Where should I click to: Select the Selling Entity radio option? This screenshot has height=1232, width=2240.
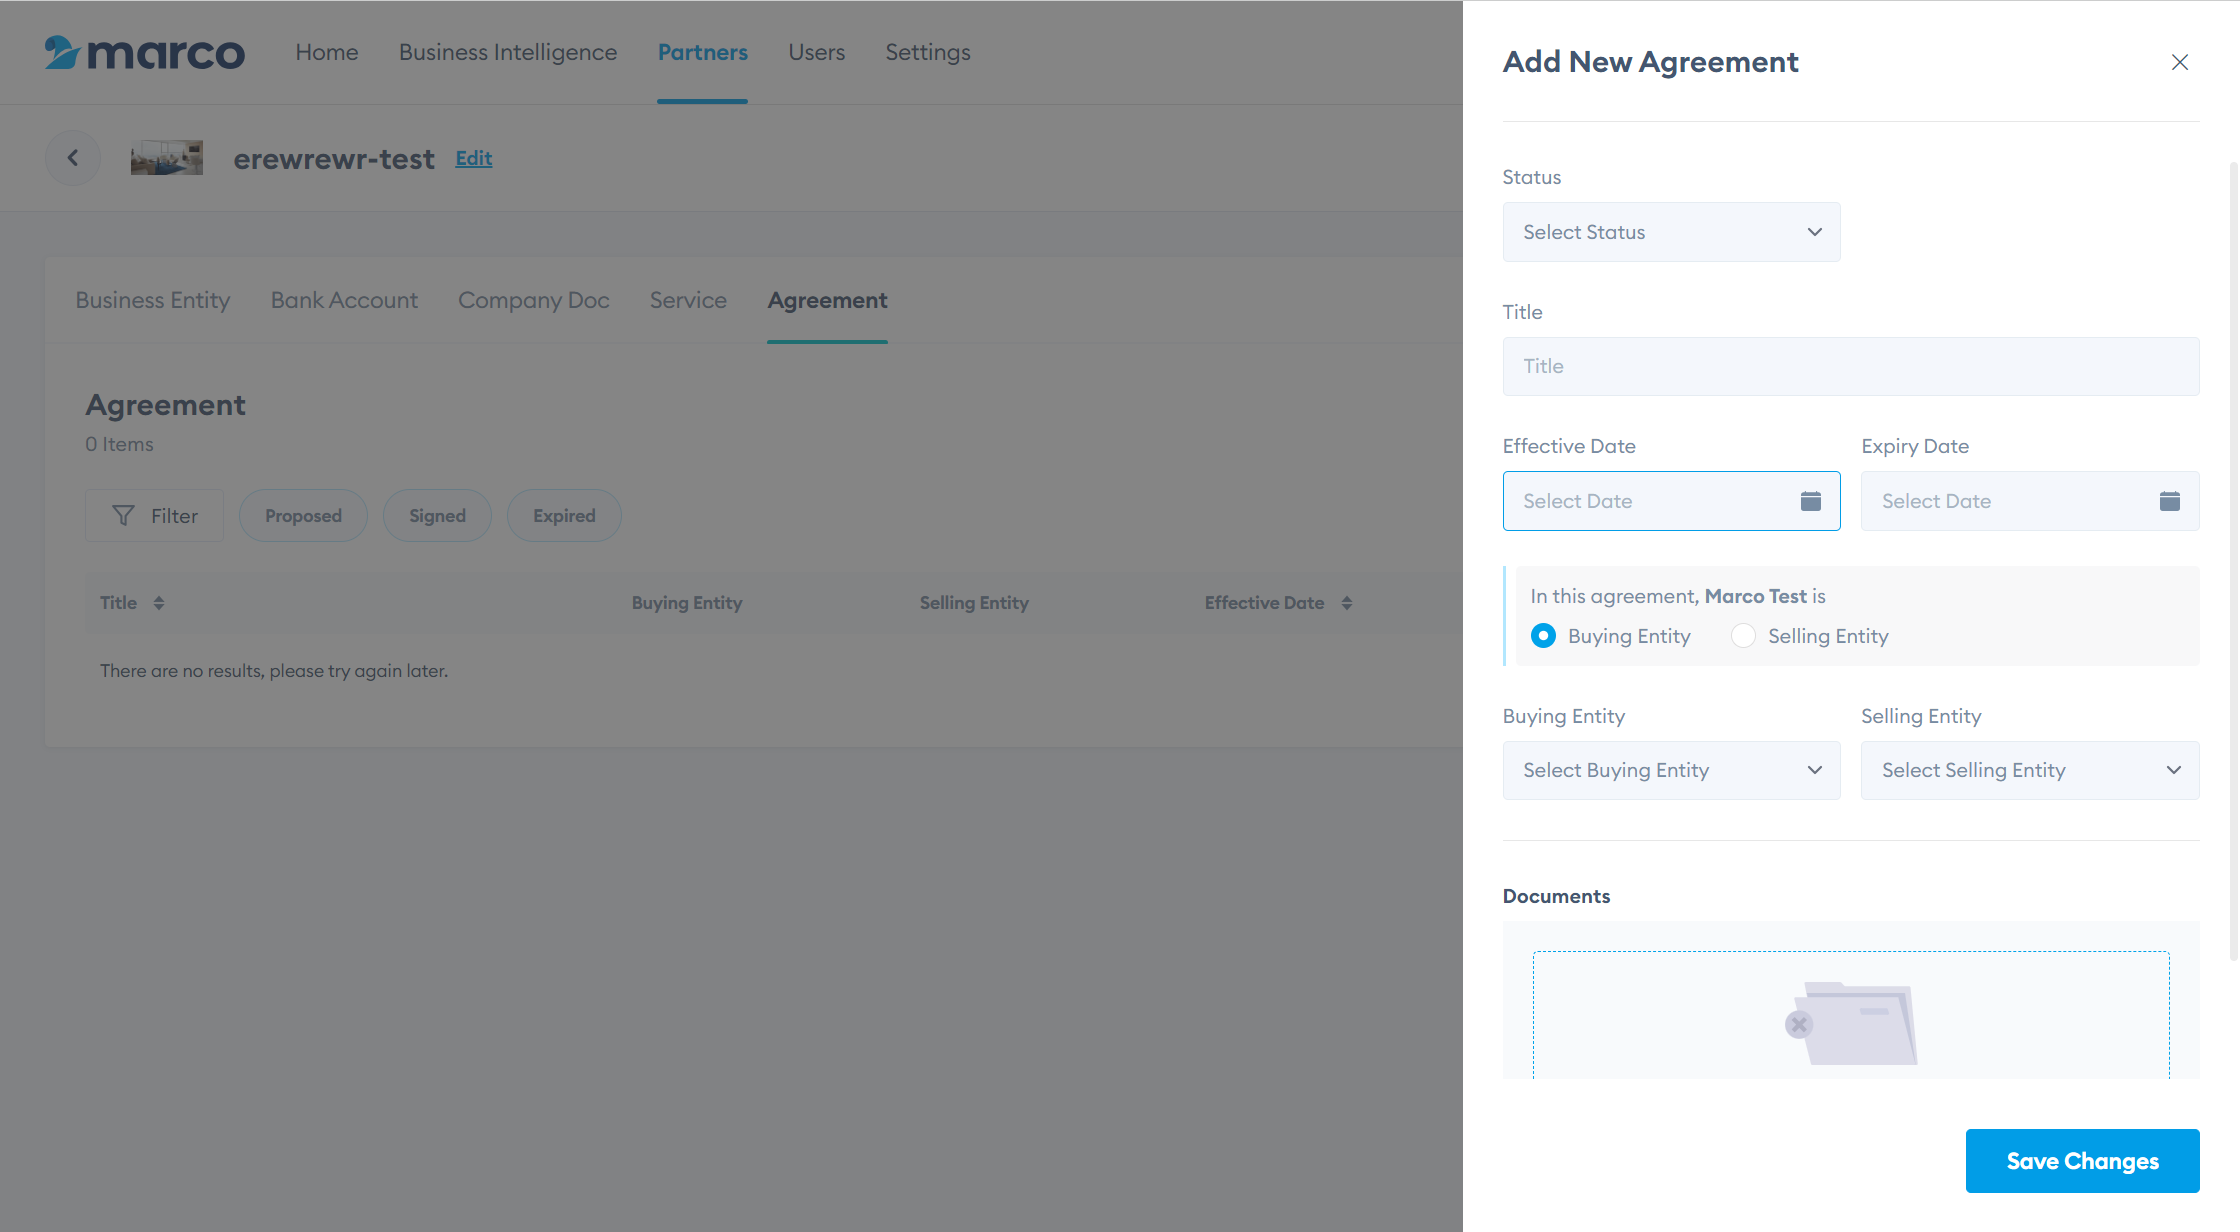1743,636
